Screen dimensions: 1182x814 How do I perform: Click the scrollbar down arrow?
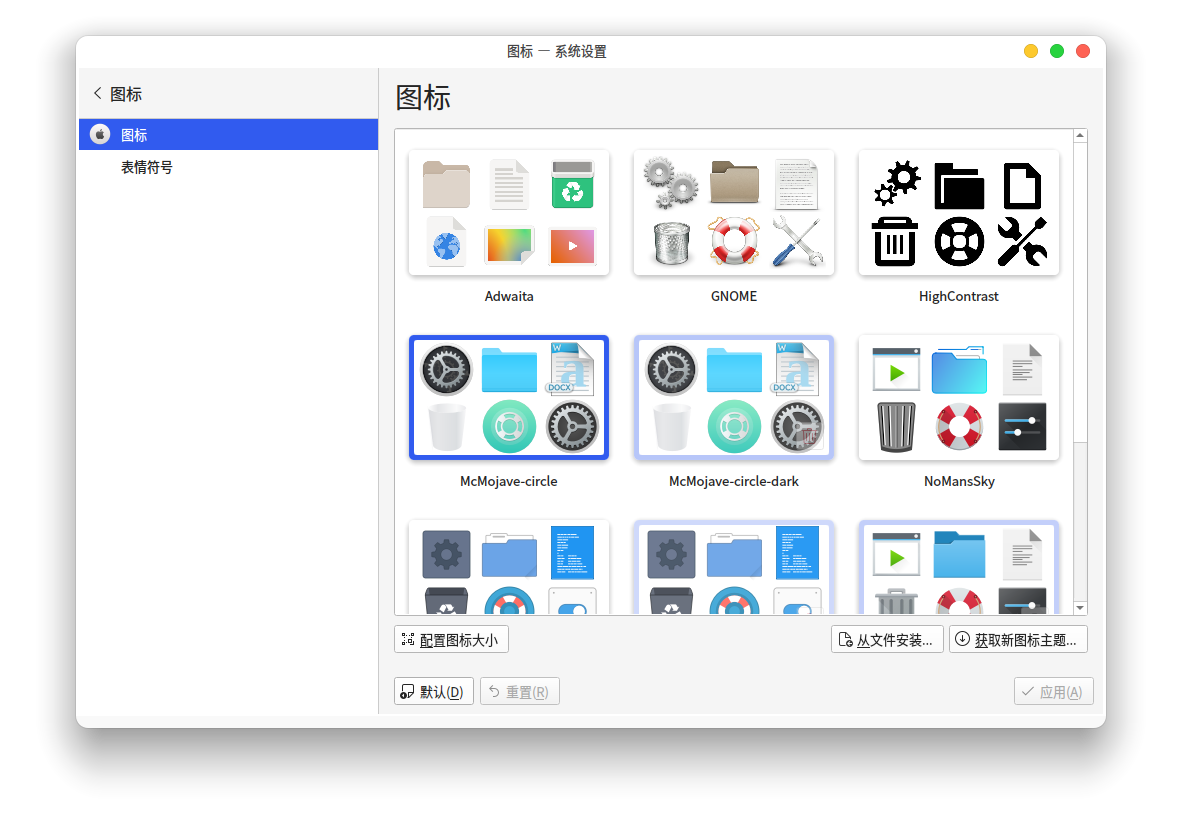pos(1080,607)
